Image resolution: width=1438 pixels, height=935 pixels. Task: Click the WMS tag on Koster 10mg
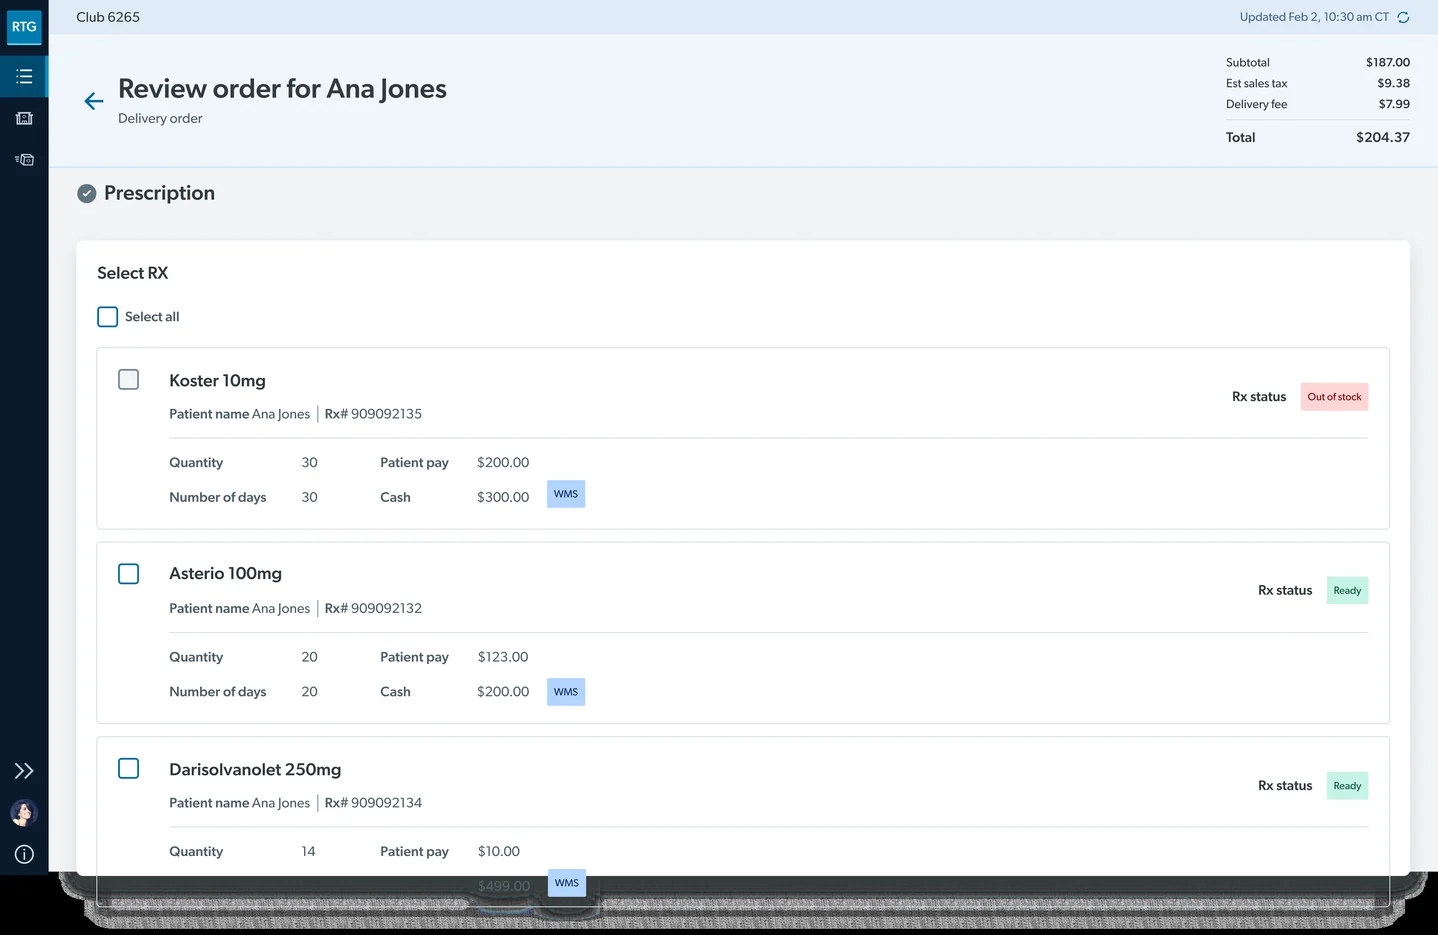(566, 494)
